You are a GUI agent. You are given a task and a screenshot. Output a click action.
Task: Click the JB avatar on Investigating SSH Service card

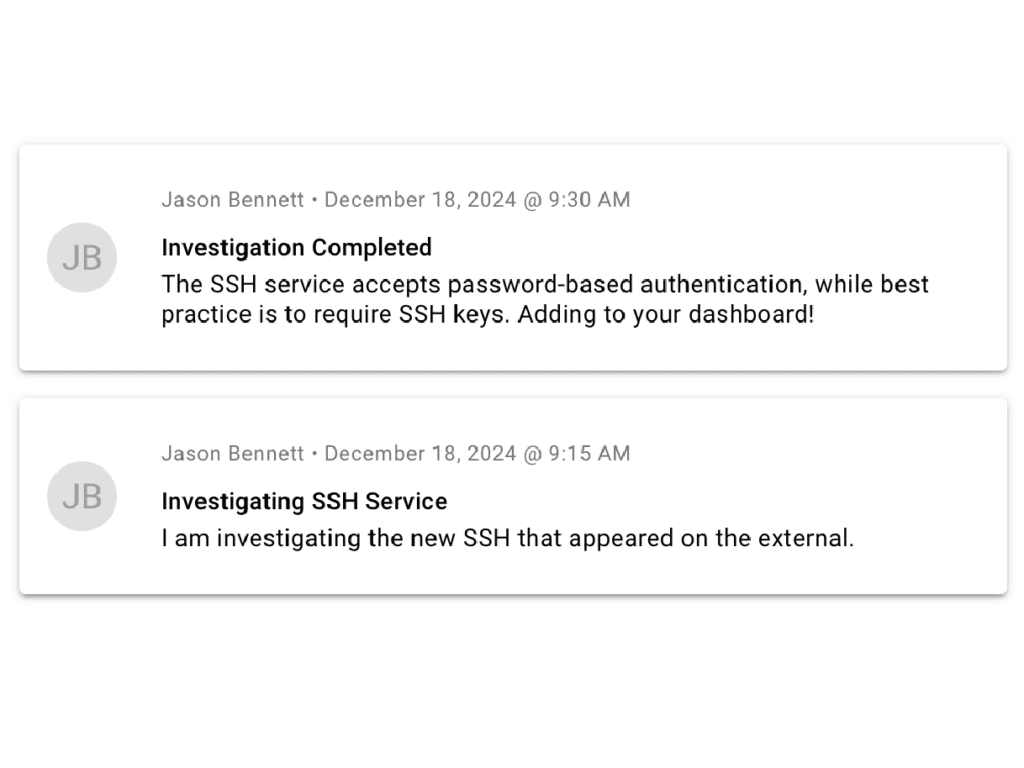82,496
